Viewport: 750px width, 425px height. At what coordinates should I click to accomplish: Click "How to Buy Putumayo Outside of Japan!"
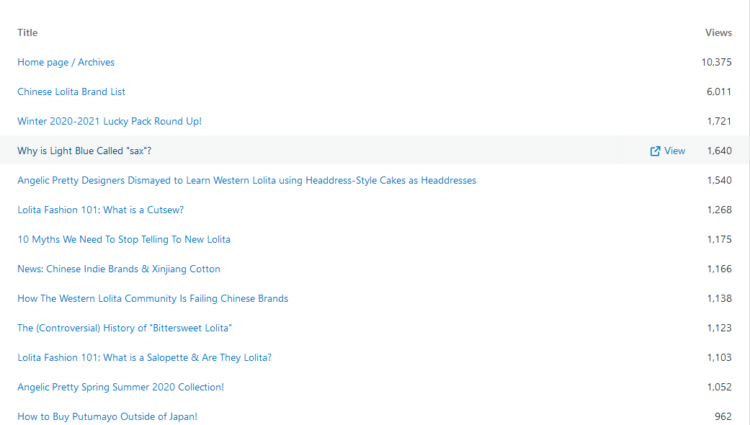tap(107, 416)
